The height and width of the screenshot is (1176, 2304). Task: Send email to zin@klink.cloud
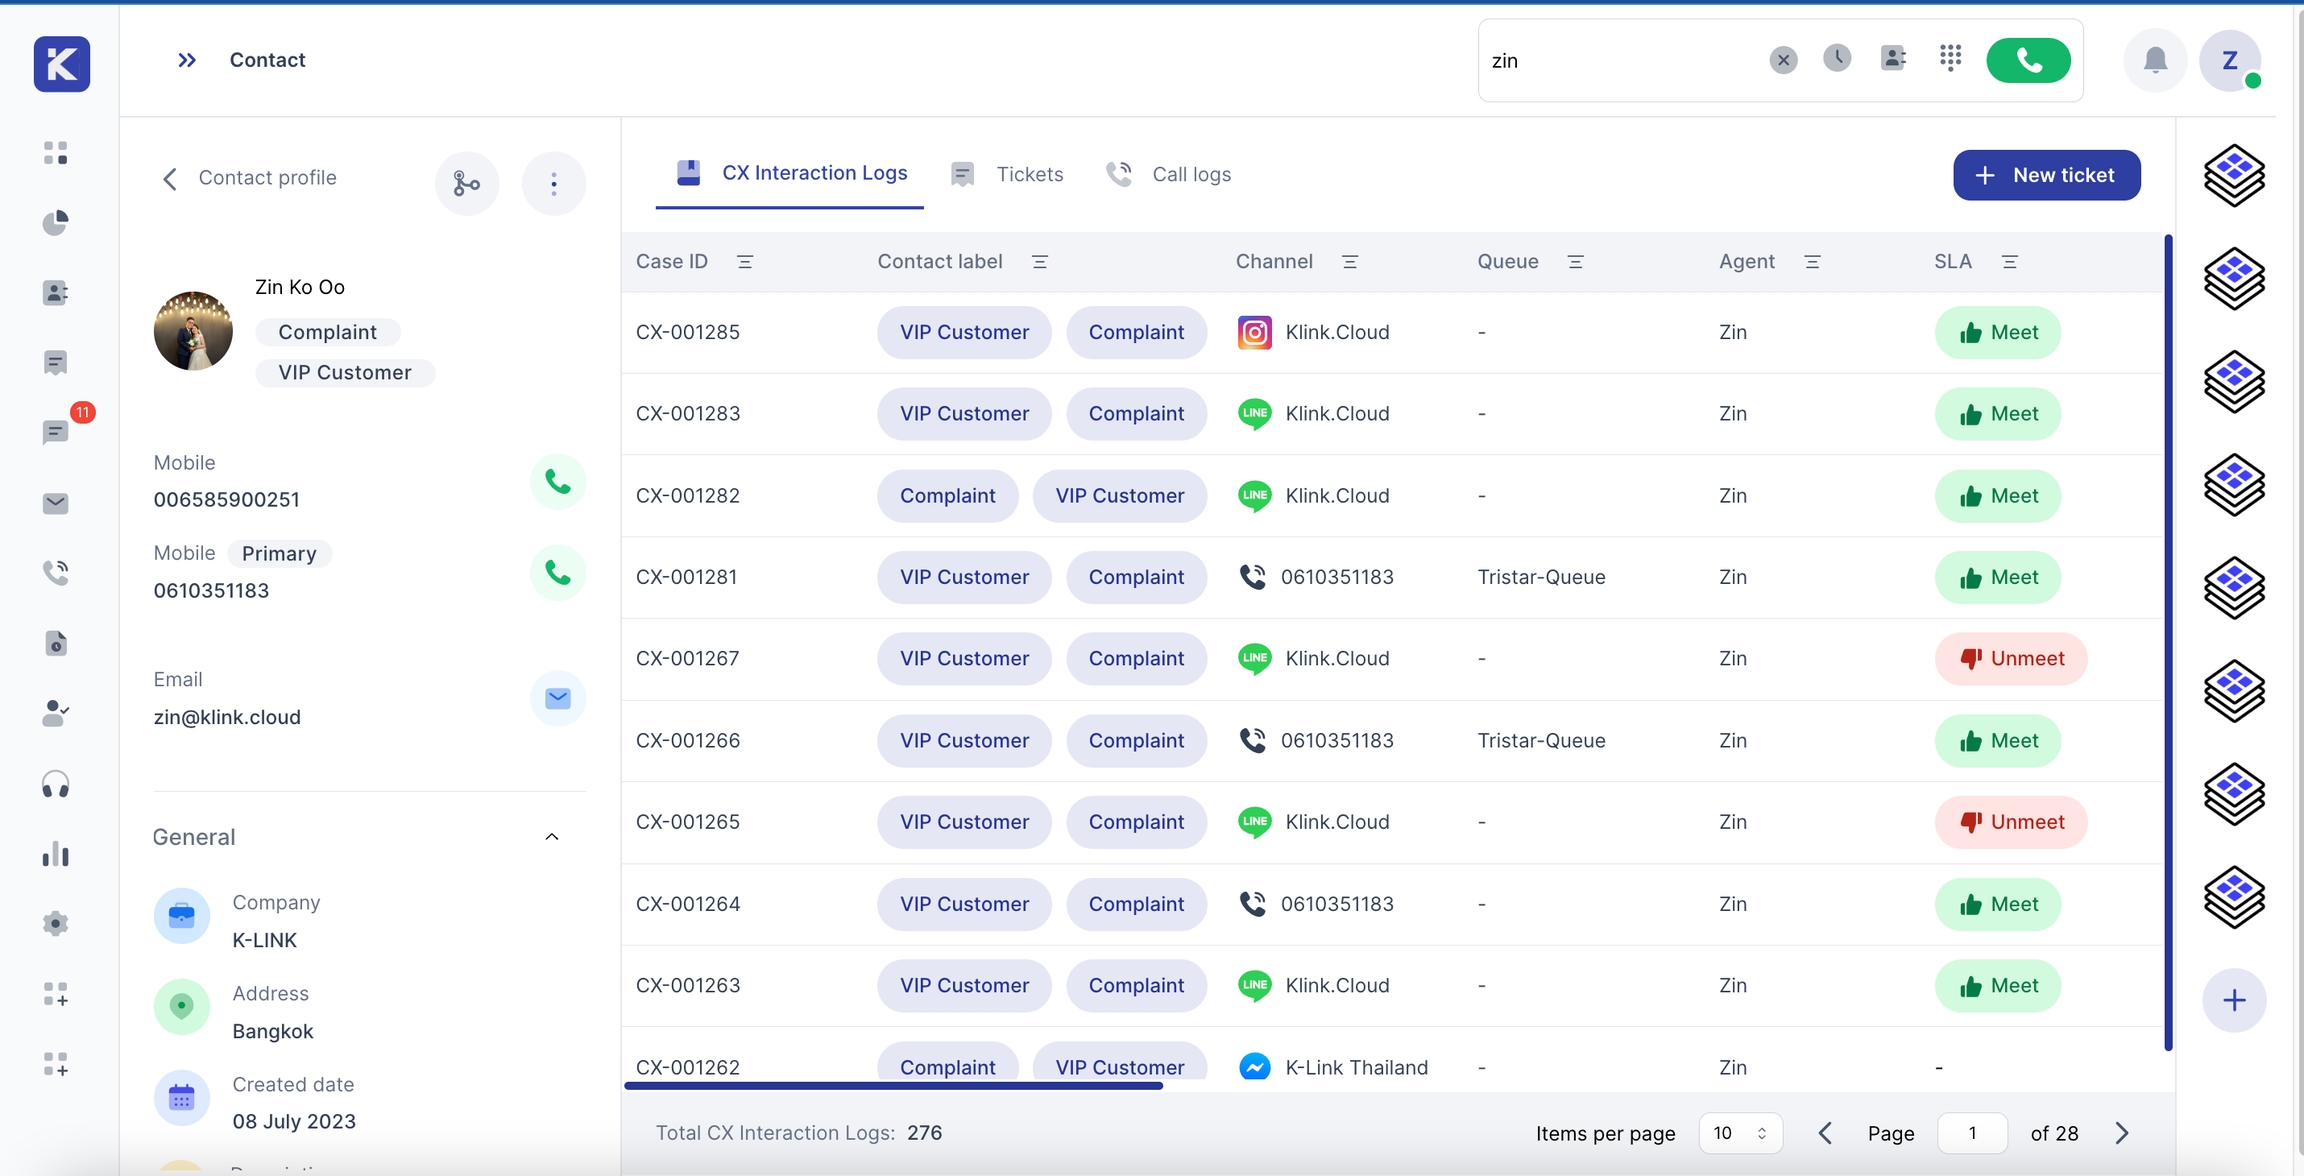(557, 698)
